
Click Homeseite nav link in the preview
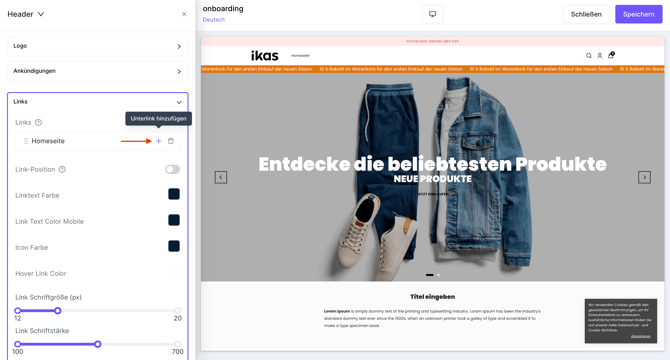[300, 56]
